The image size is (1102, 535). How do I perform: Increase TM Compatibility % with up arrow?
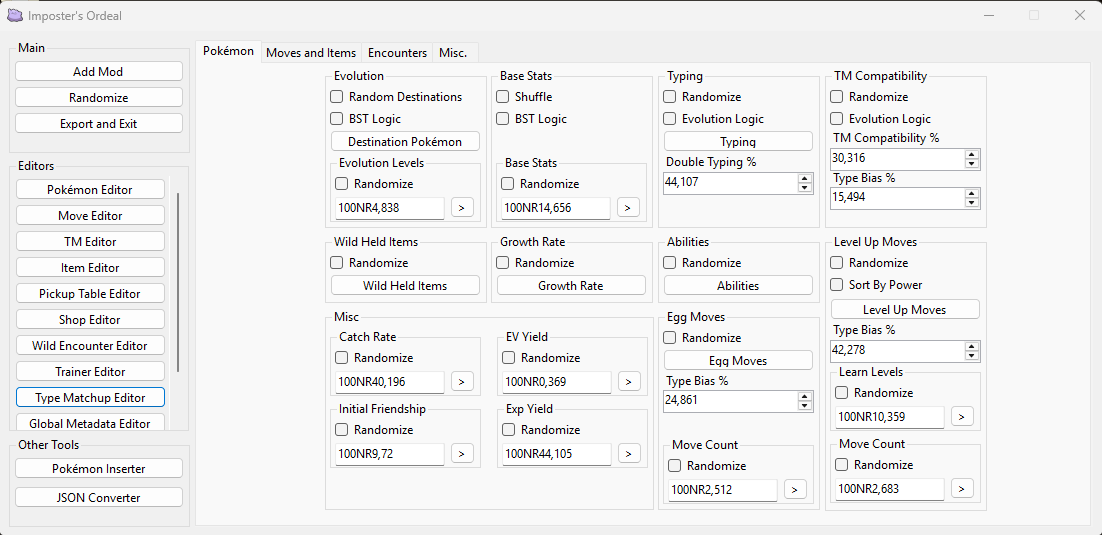[x=972, y=155]
